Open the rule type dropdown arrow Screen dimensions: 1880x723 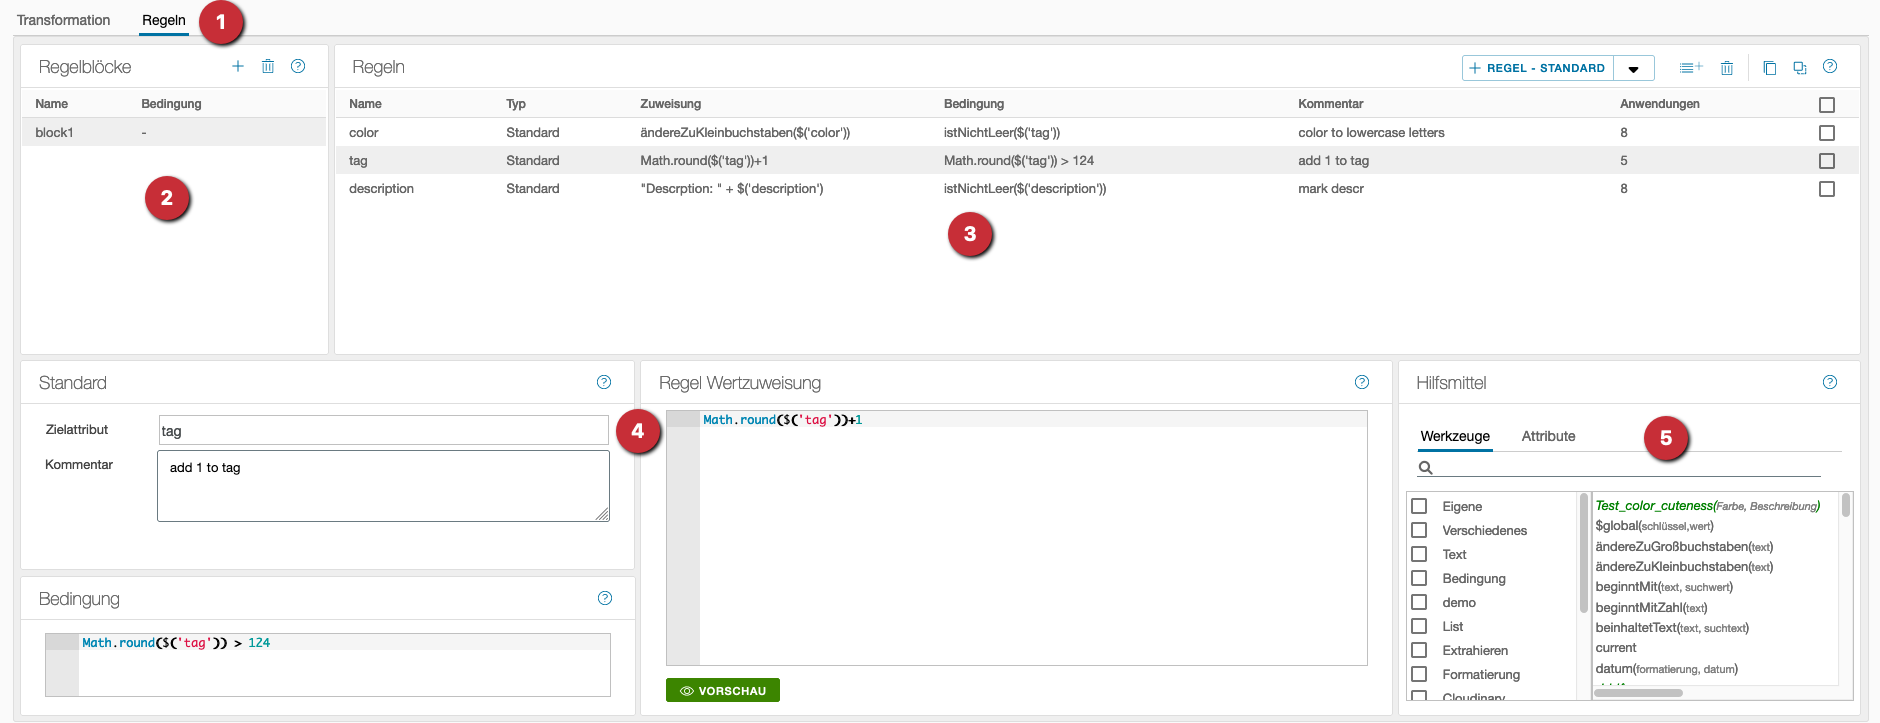click(1633, 69)
